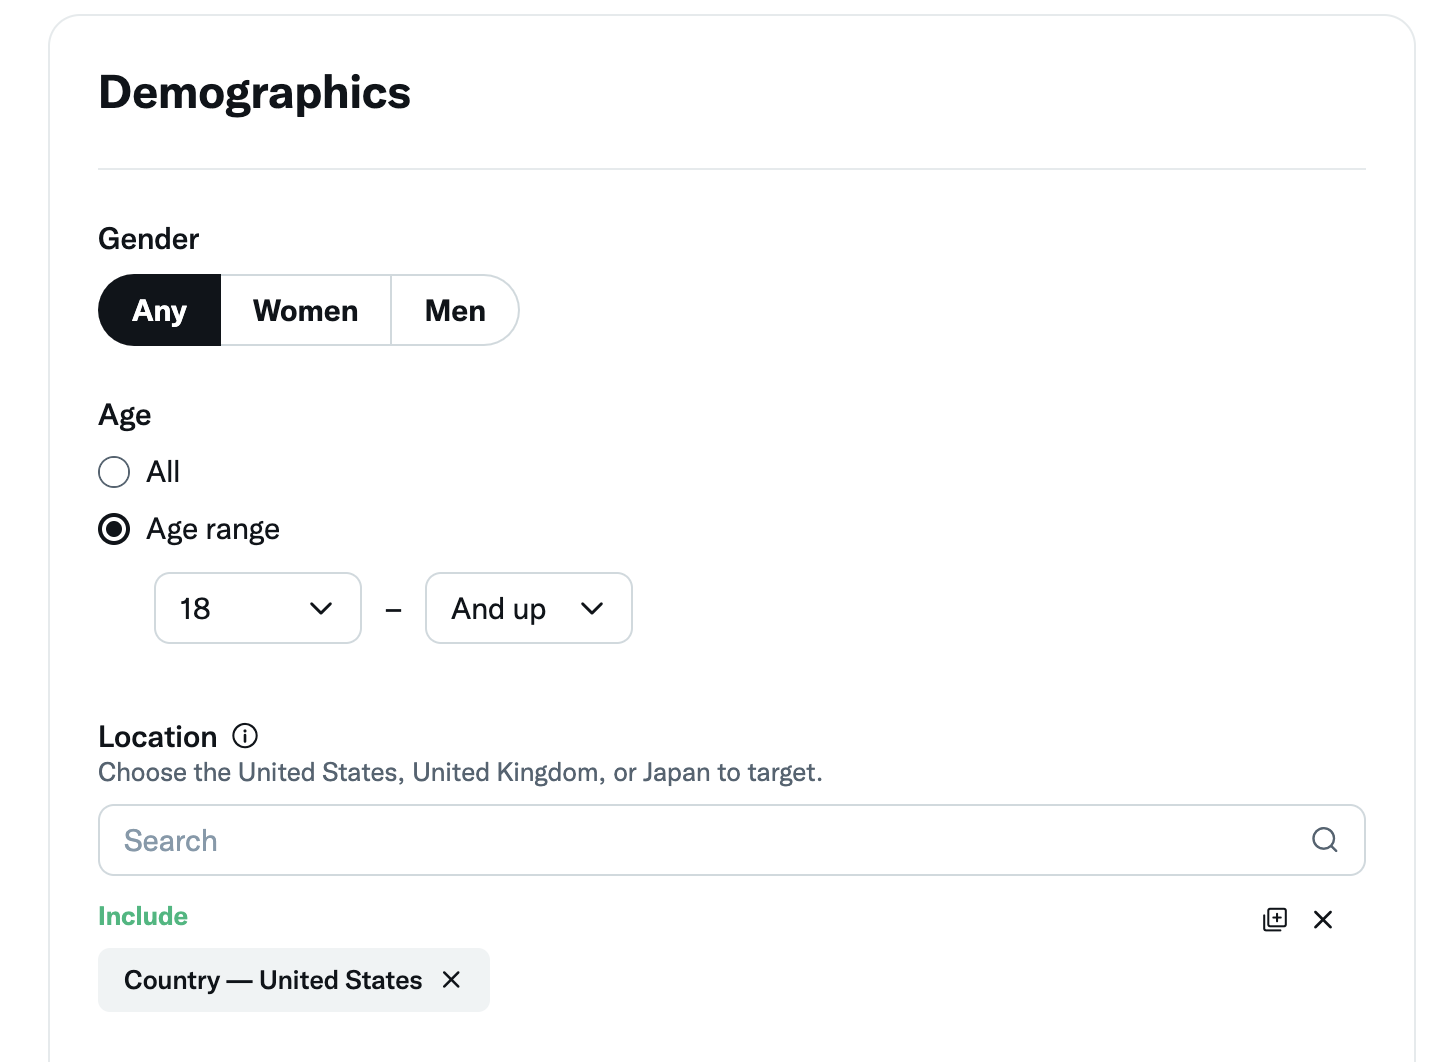The width and height of the screenshot is (1452, 1062).
Task: Click the bulk add locations icon
Action: click(1275, 919)
